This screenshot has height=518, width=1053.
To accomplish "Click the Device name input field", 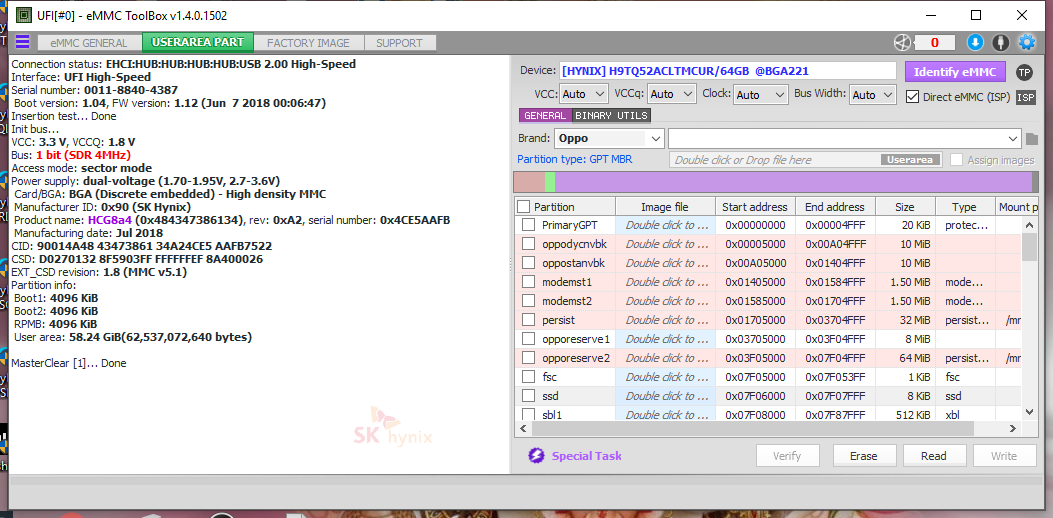I will 728,71.
